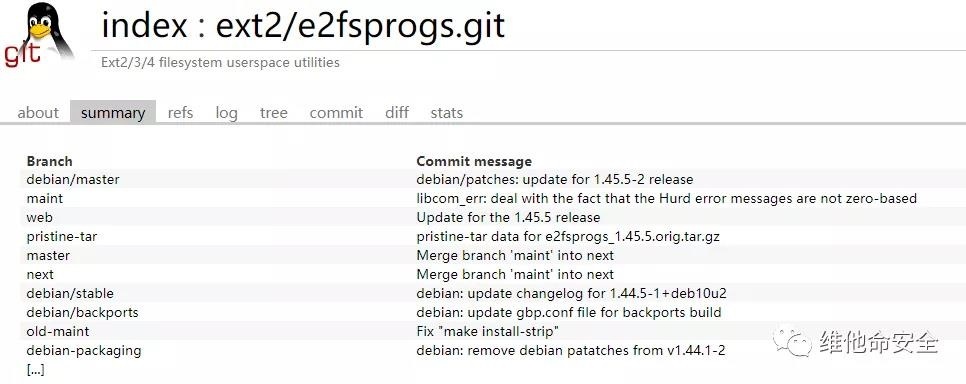This screenshot has width=966, height=384.
Task: Open the diff tab
Action: [x=397, y=113]
